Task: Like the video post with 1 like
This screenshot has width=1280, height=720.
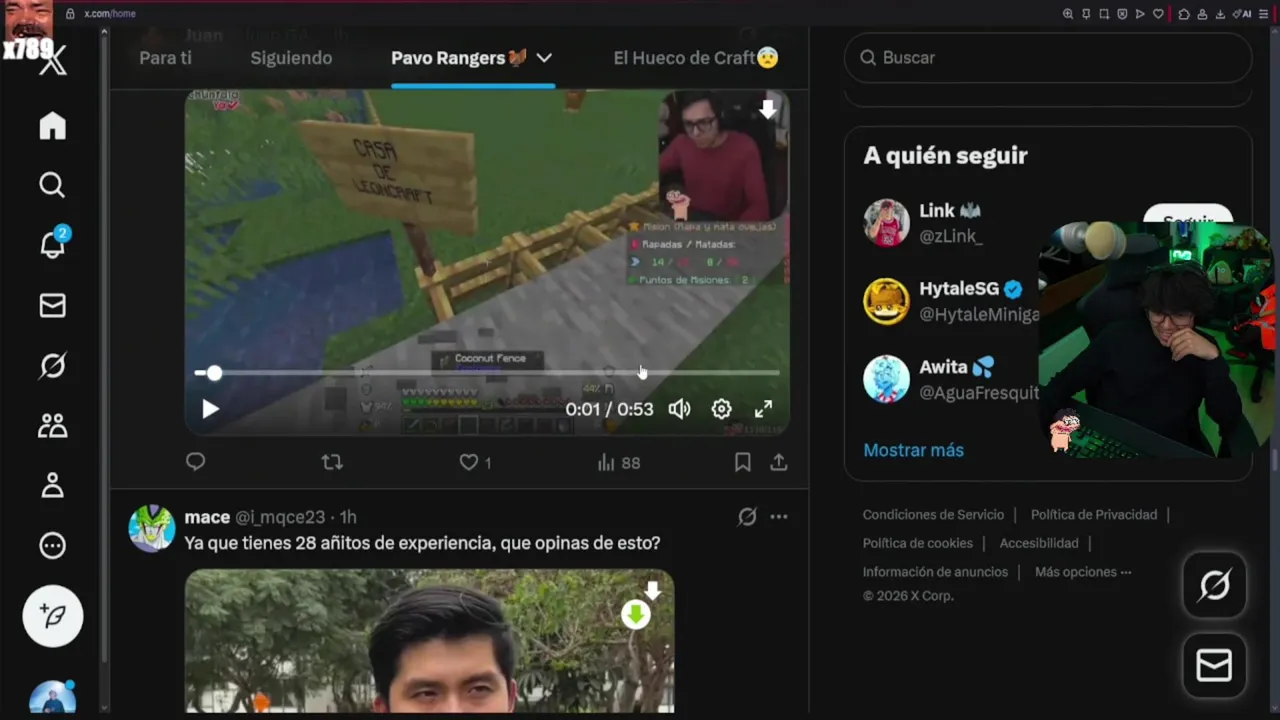Action: coord(475,462)
